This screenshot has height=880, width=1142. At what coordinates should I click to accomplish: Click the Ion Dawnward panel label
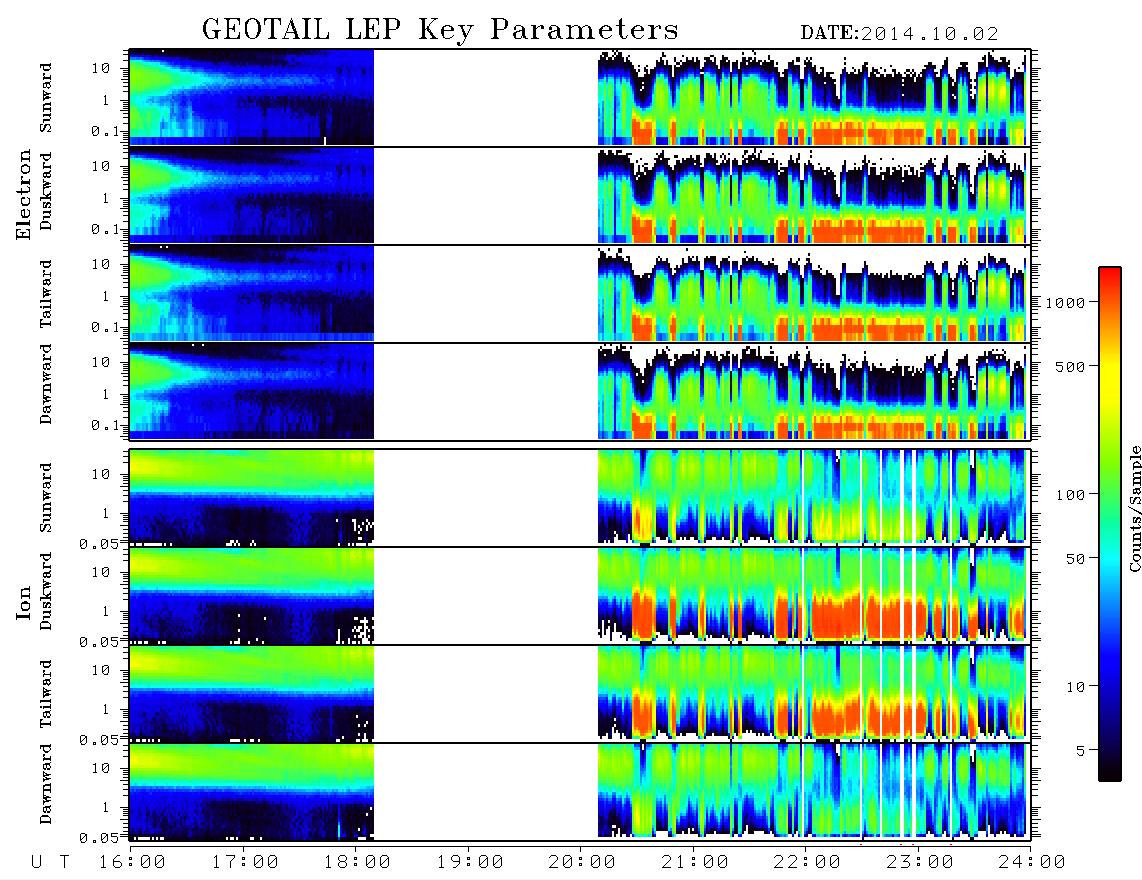pos(46,784)
